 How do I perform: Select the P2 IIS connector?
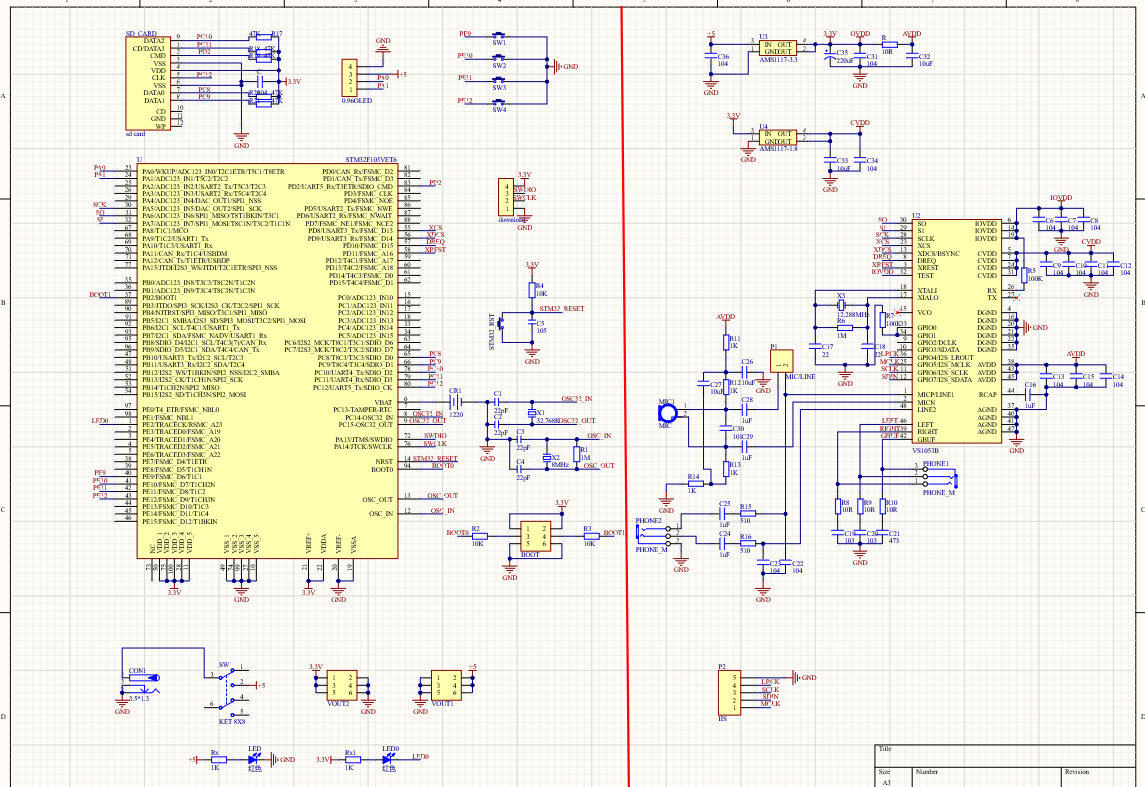(729, 692)
